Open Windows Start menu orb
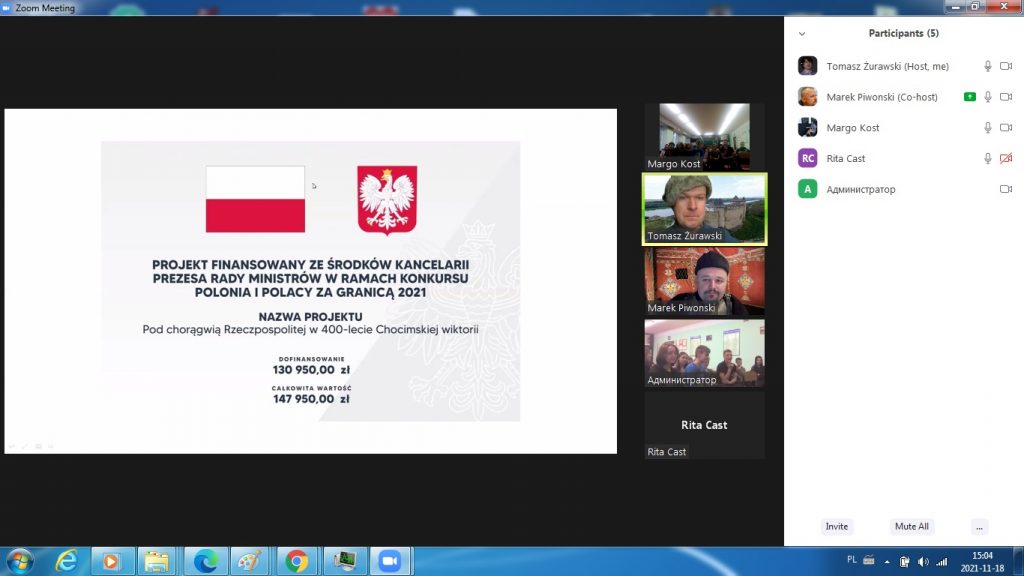Viewport: 1024px width, 576px height. (x=20, y=560)
